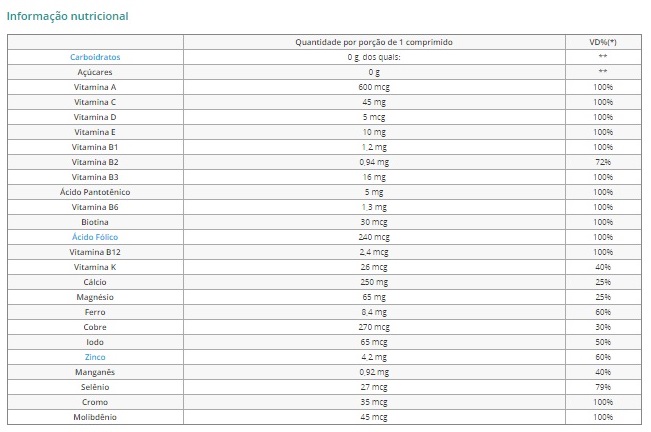
Task: Open the Ácido Fólico link
Action: 95,236
